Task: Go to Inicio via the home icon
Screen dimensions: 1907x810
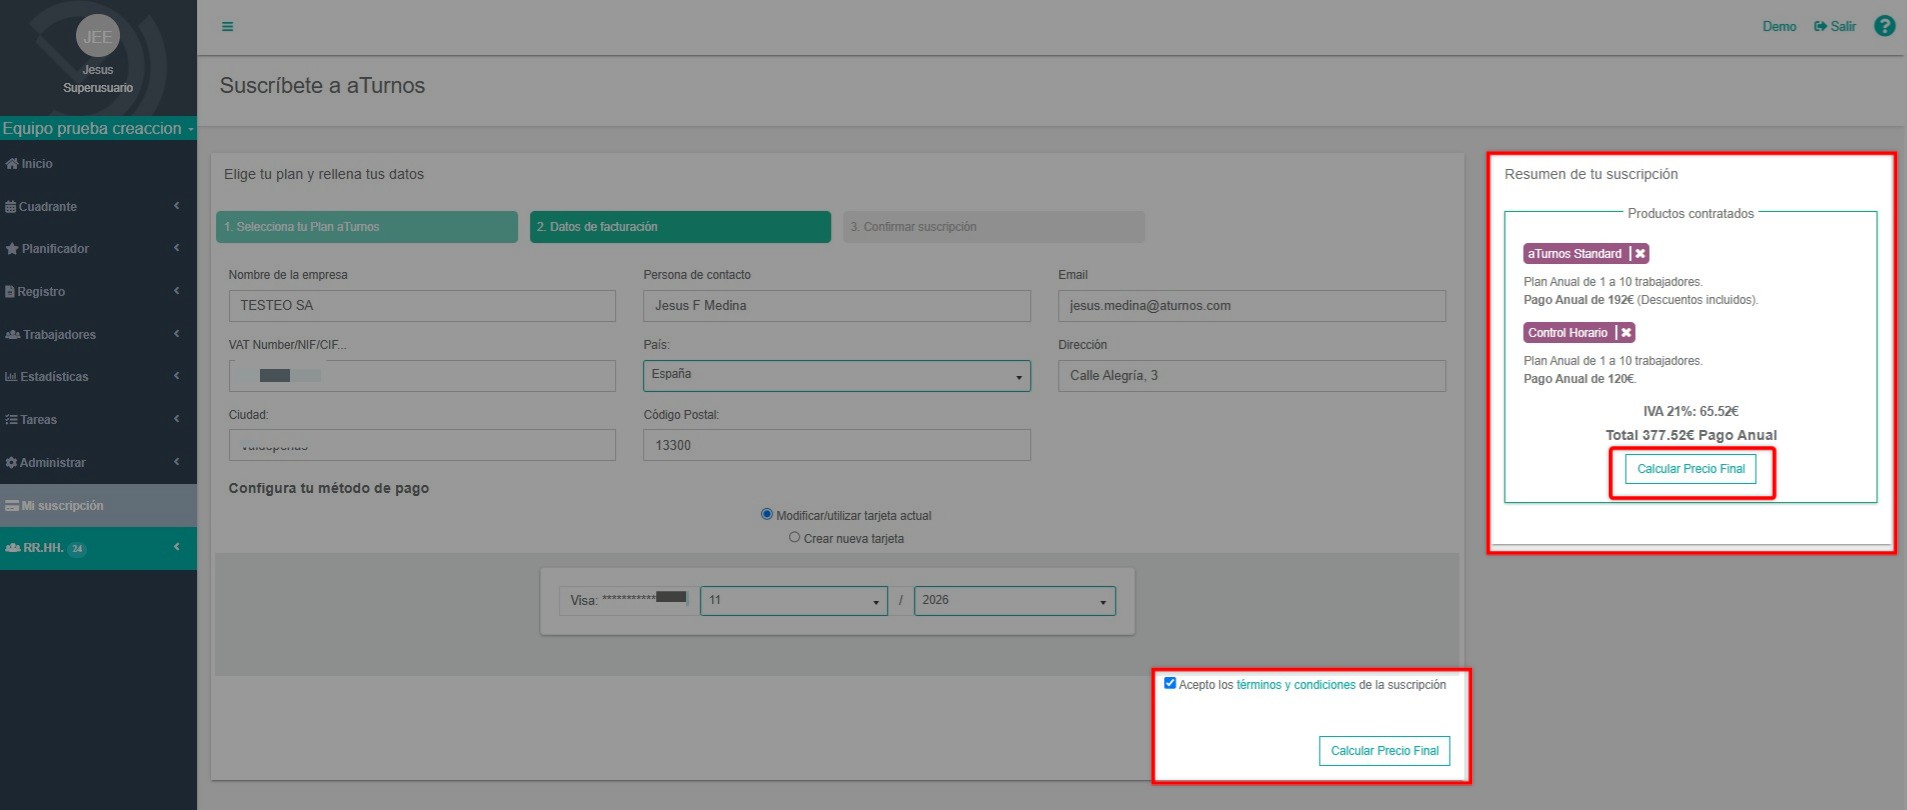Action: (x=12, y=164)
